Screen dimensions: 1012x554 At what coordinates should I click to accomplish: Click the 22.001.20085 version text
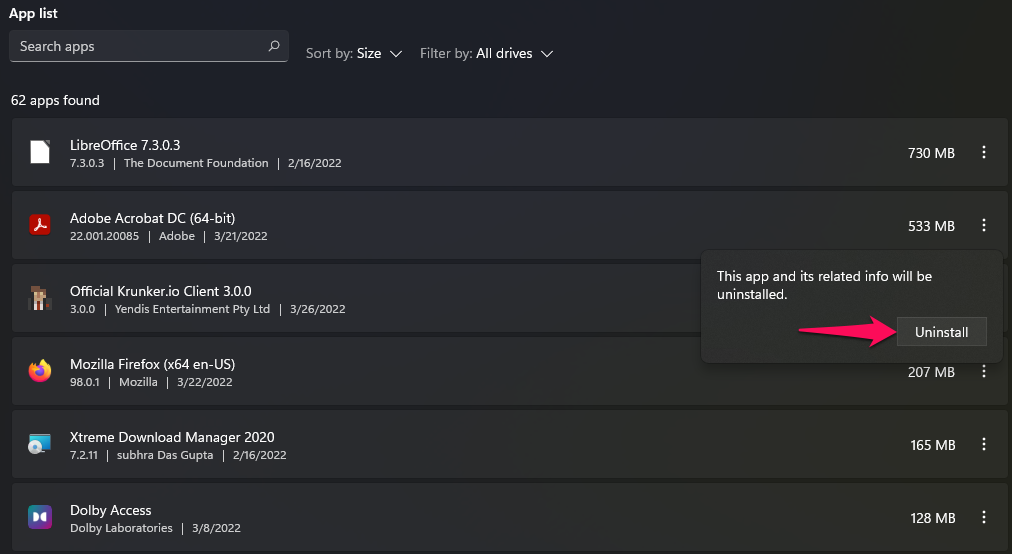(x=104, y=236)
